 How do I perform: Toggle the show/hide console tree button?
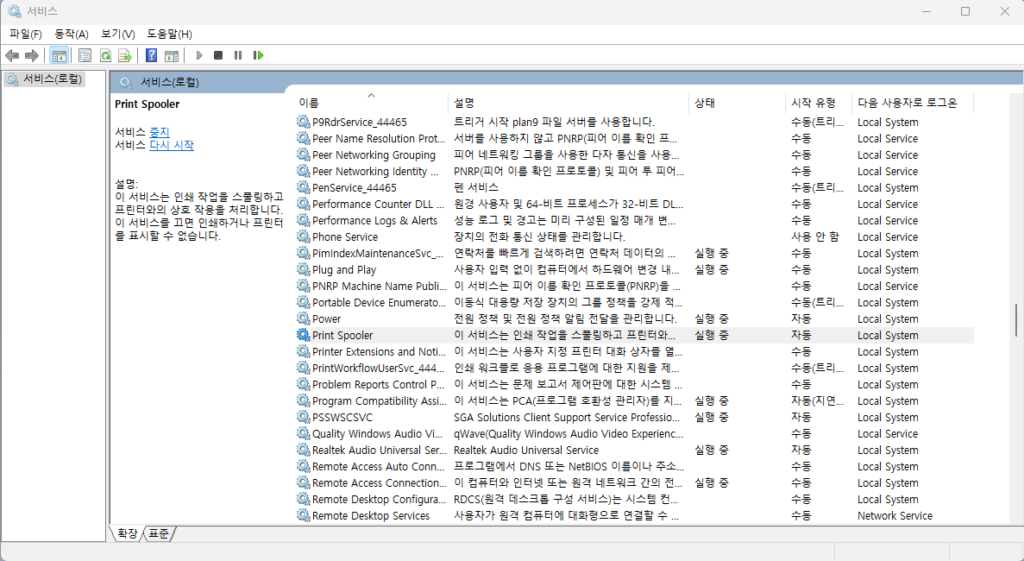click(59, 56)
